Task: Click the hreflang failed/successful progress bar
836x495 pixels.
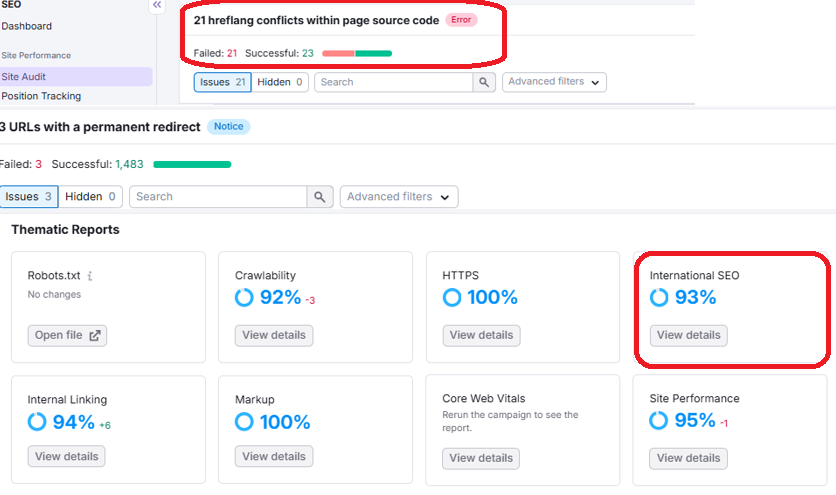Action: [357, 53]
